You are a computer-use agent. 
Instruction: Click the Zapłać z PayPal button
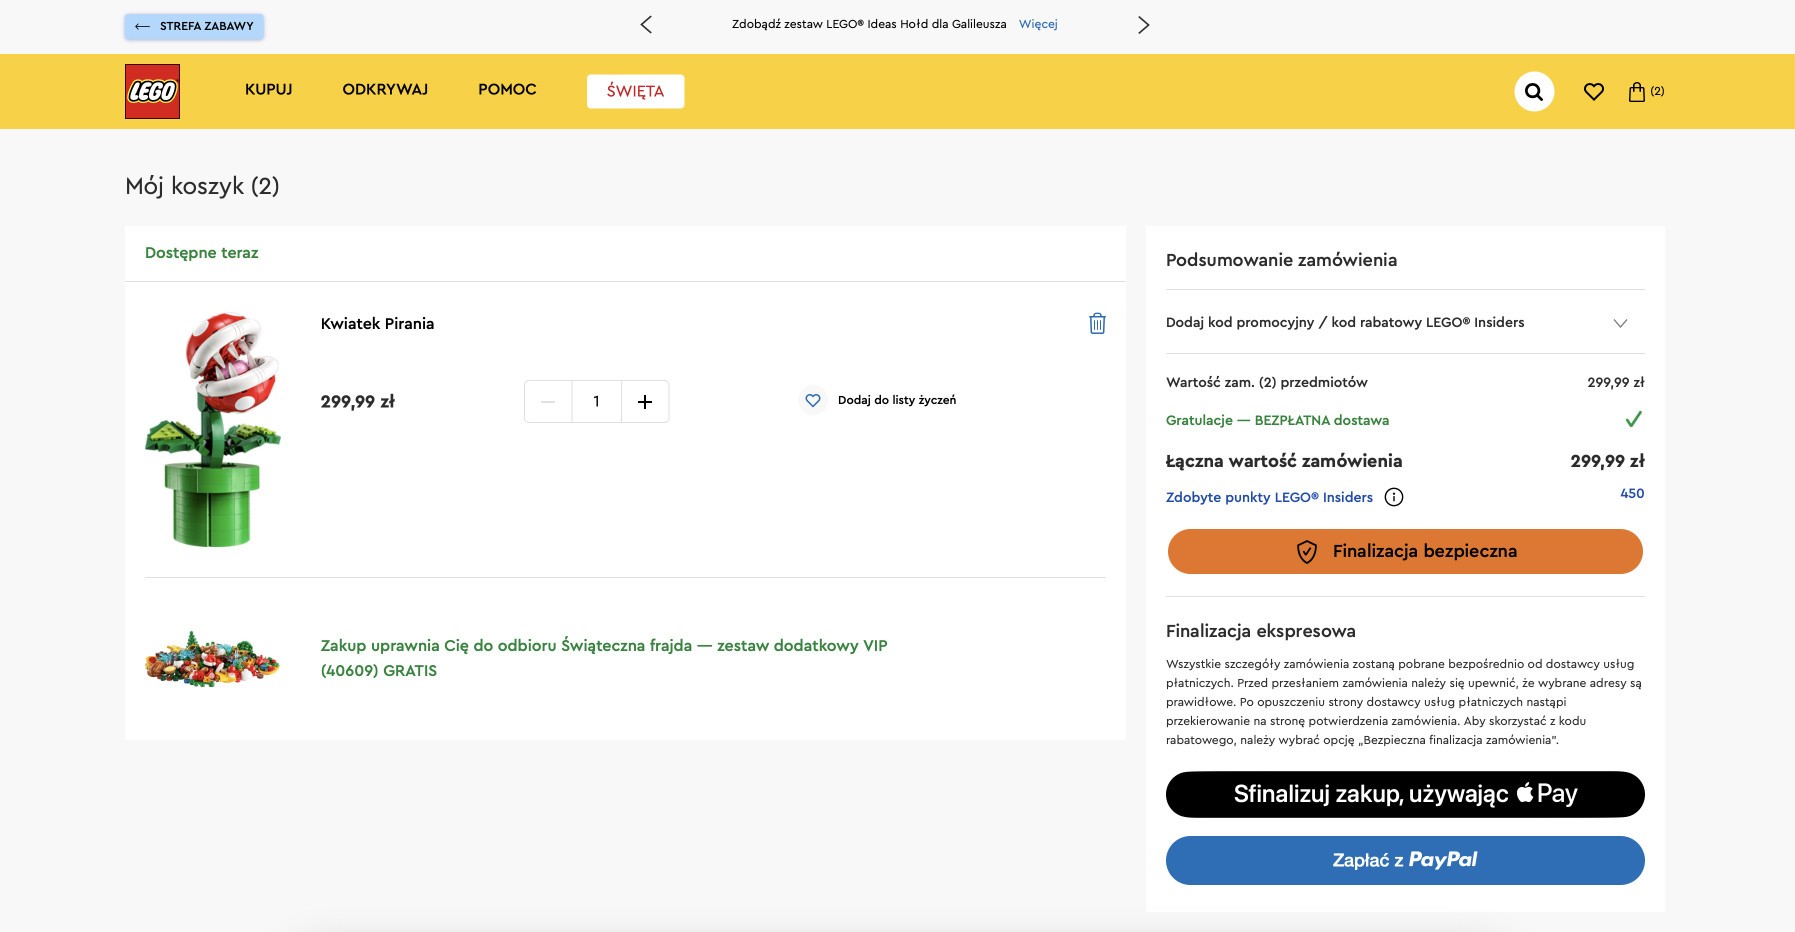(x=1405, y=860)
